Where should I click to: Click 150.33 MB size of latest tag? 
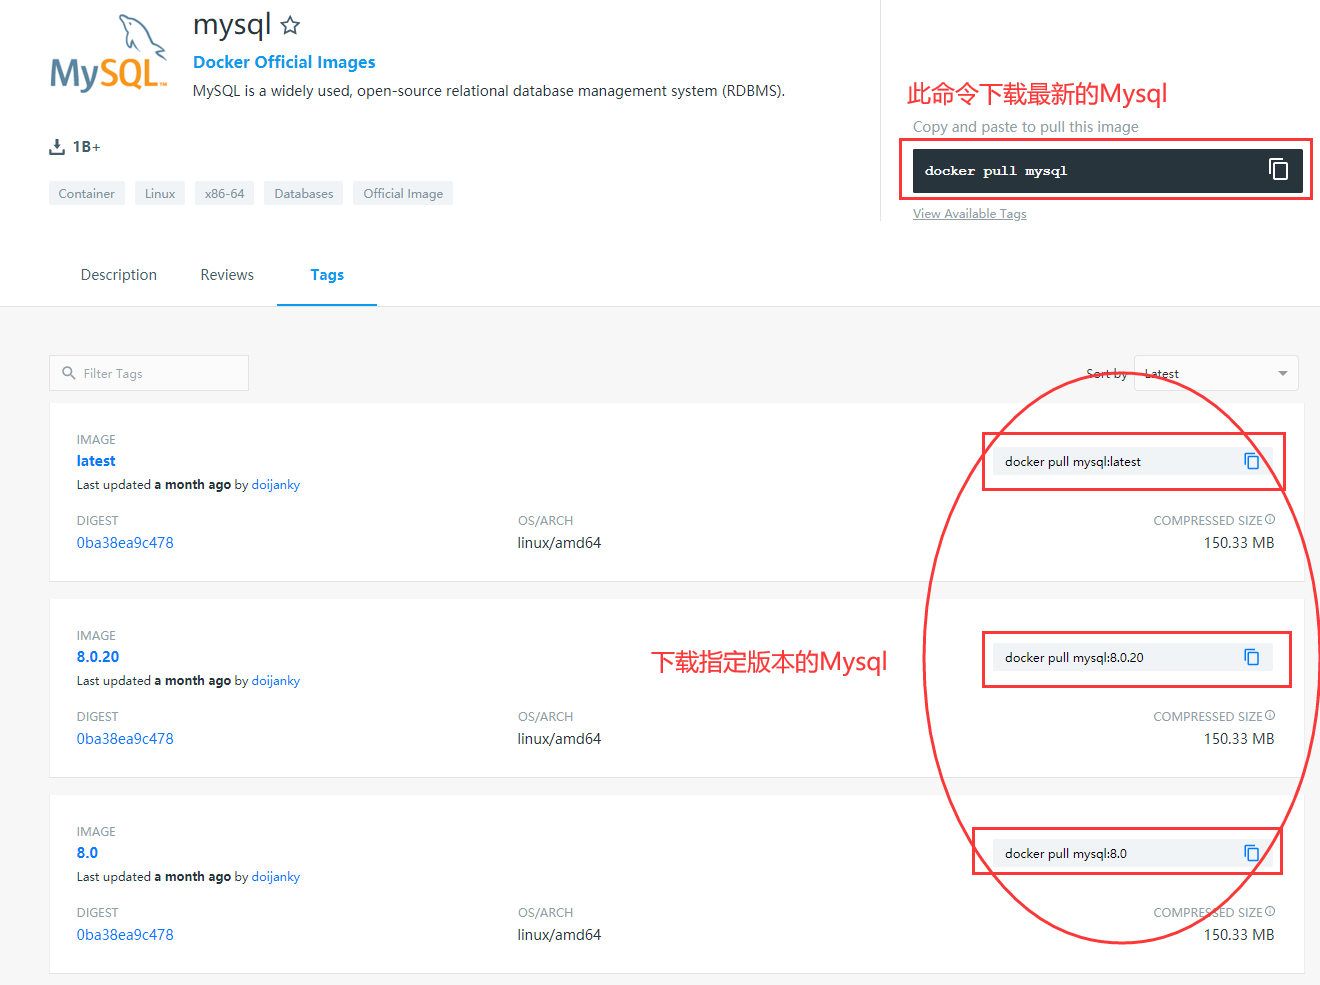(x=1239, y=543)
